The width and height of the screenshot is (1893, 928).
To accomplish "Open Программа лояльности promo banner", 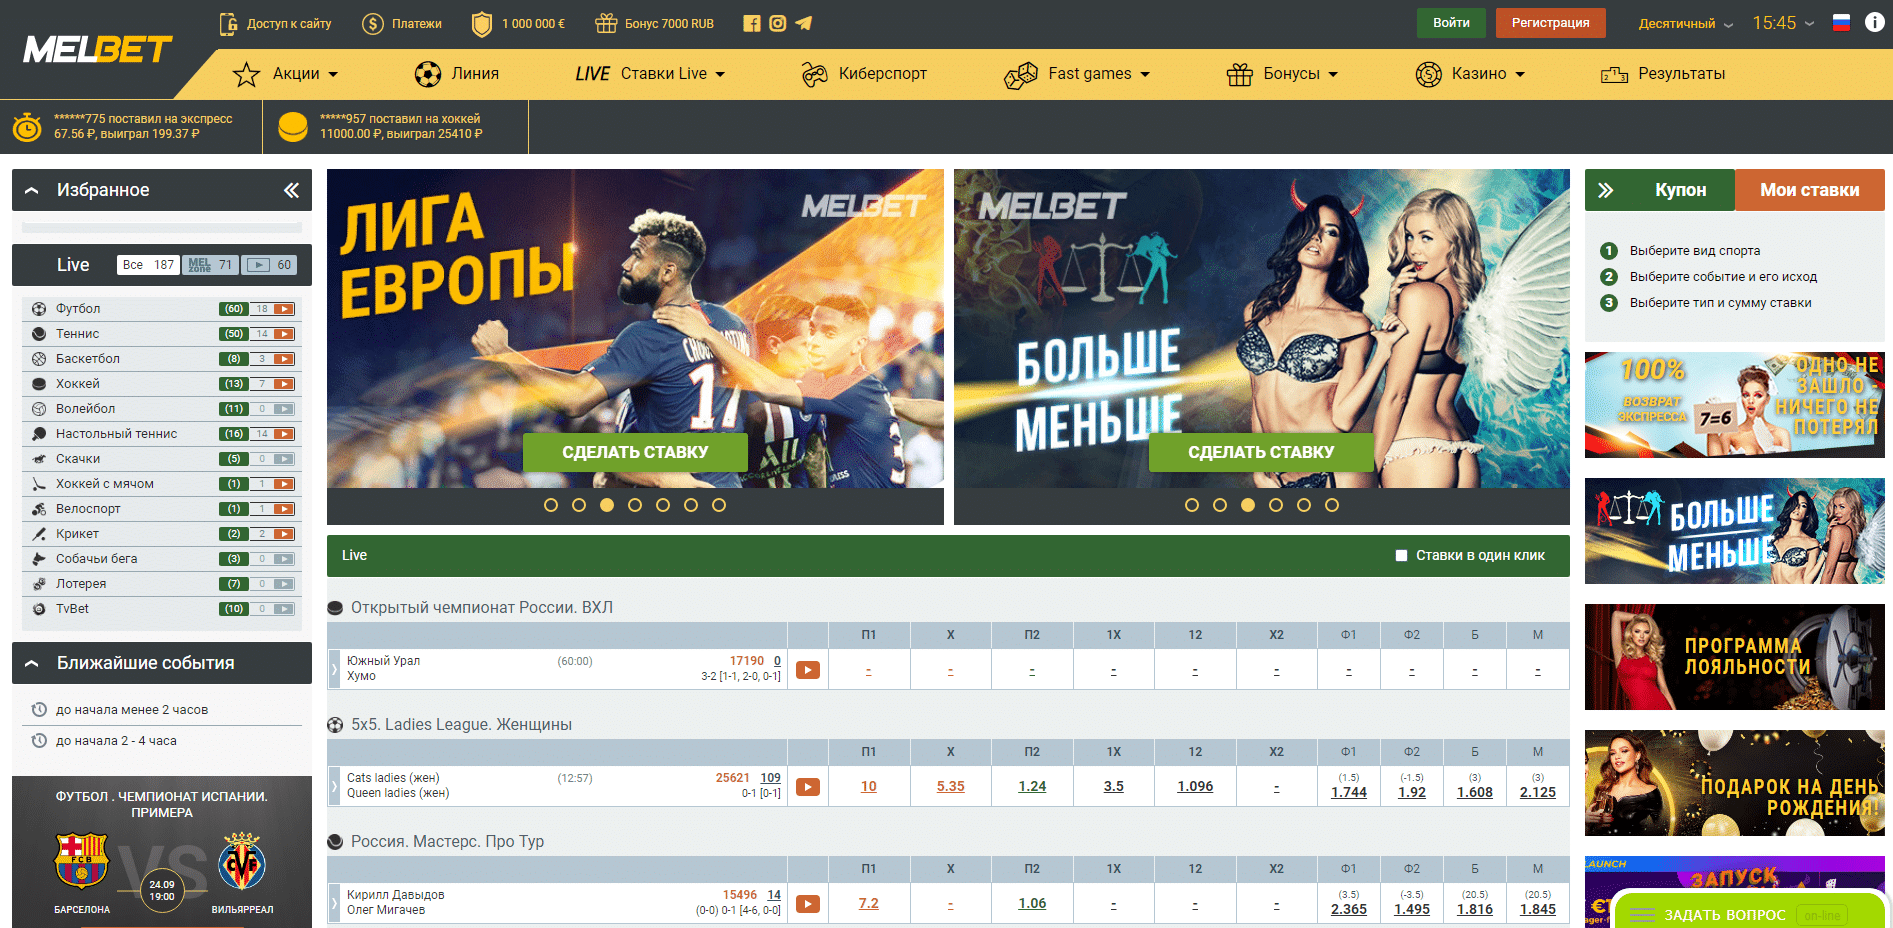I will coord(1734,657).
